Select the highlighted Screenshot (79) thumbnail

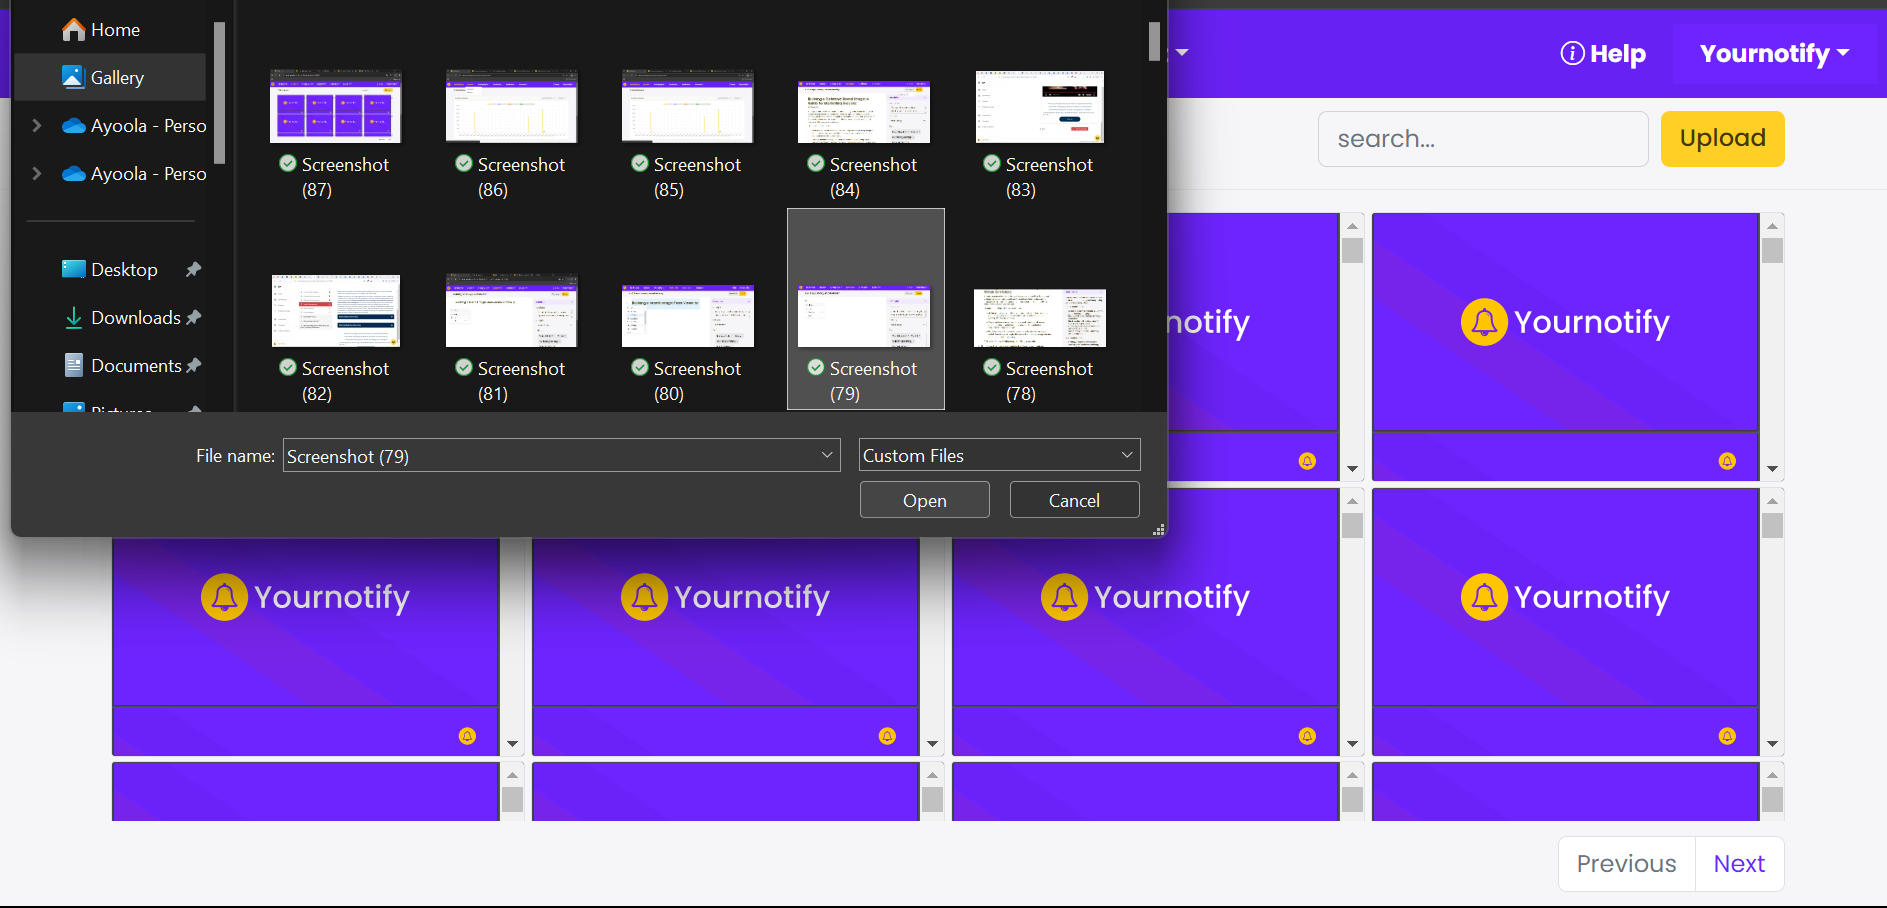864,316
